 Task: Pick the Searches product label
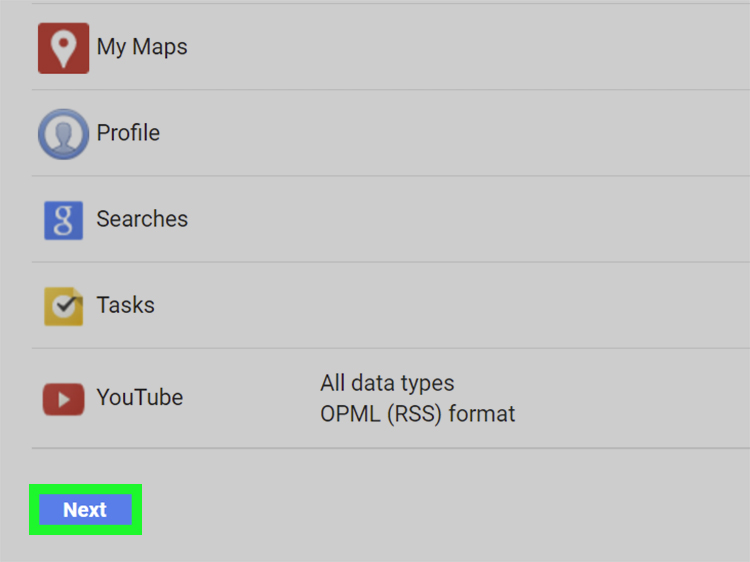coord(142,219)
